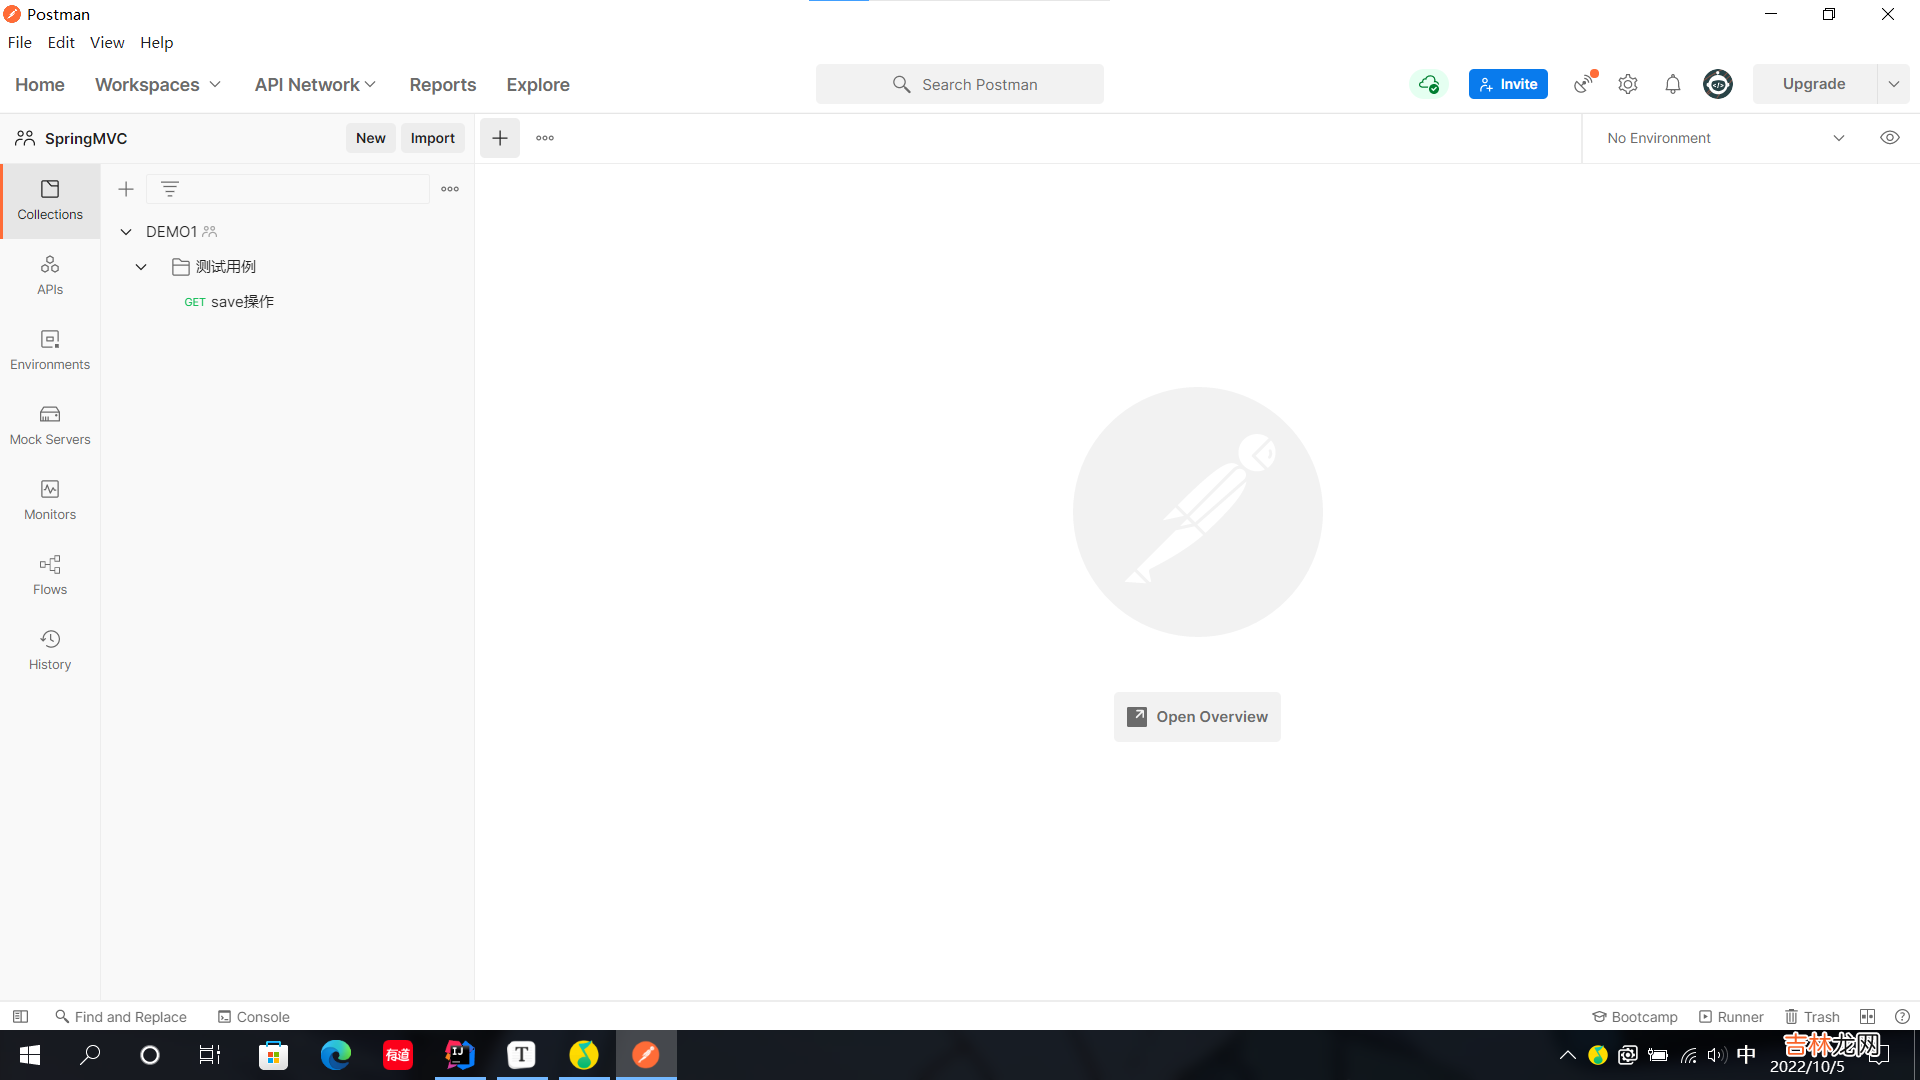
Task: Open the save操作 GET request
Action: pos(241,301)
